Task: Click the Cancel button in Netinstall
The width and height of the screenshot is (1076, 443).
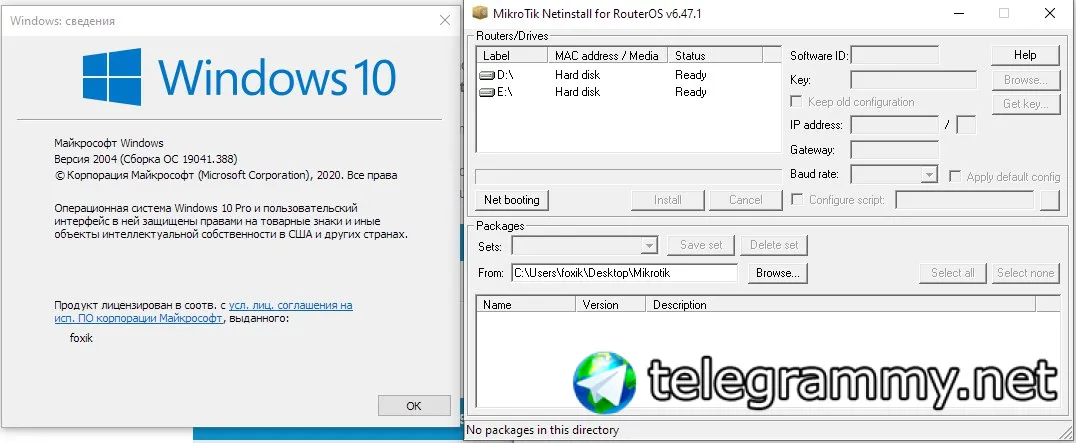Action: click(x=745, y=200)
